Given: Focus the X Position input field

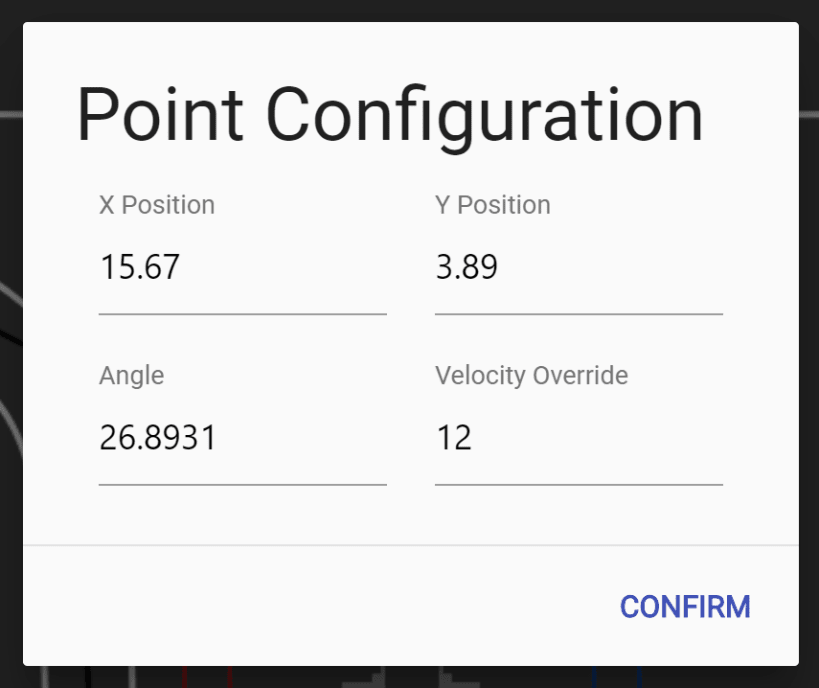Looking at the screenshot, I should click(242, 267).
